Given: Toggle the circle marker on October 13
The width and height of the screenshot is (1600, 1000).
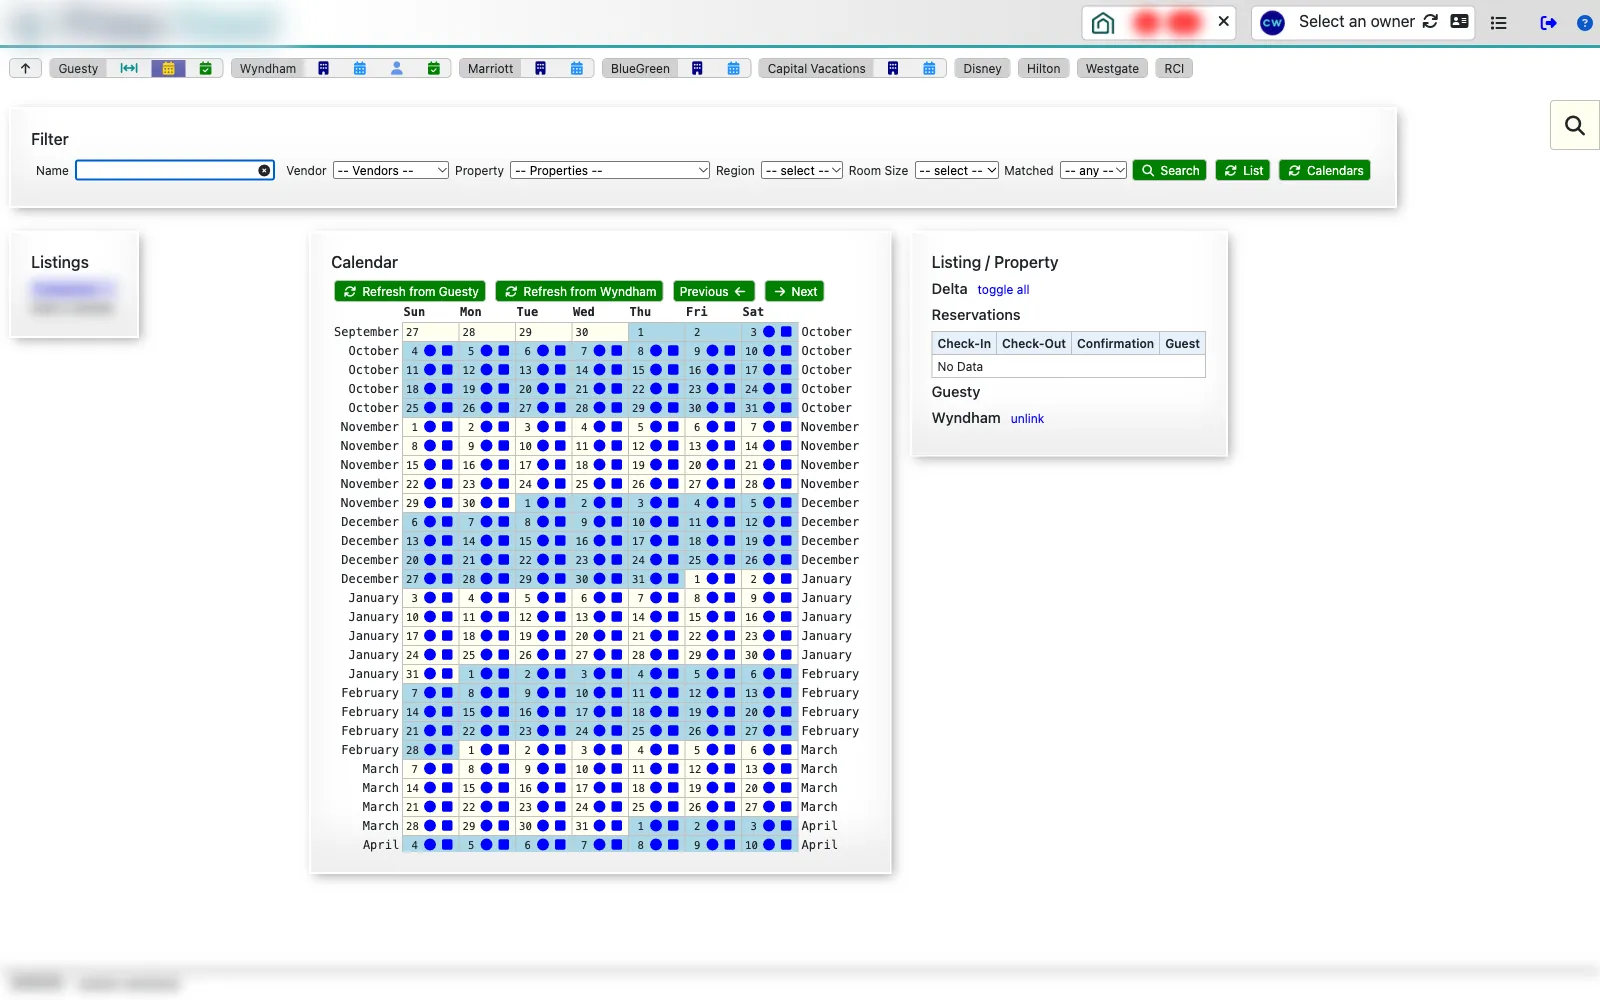Looking at the screenshot, I should pyautogui.click(x=543, y=370).
